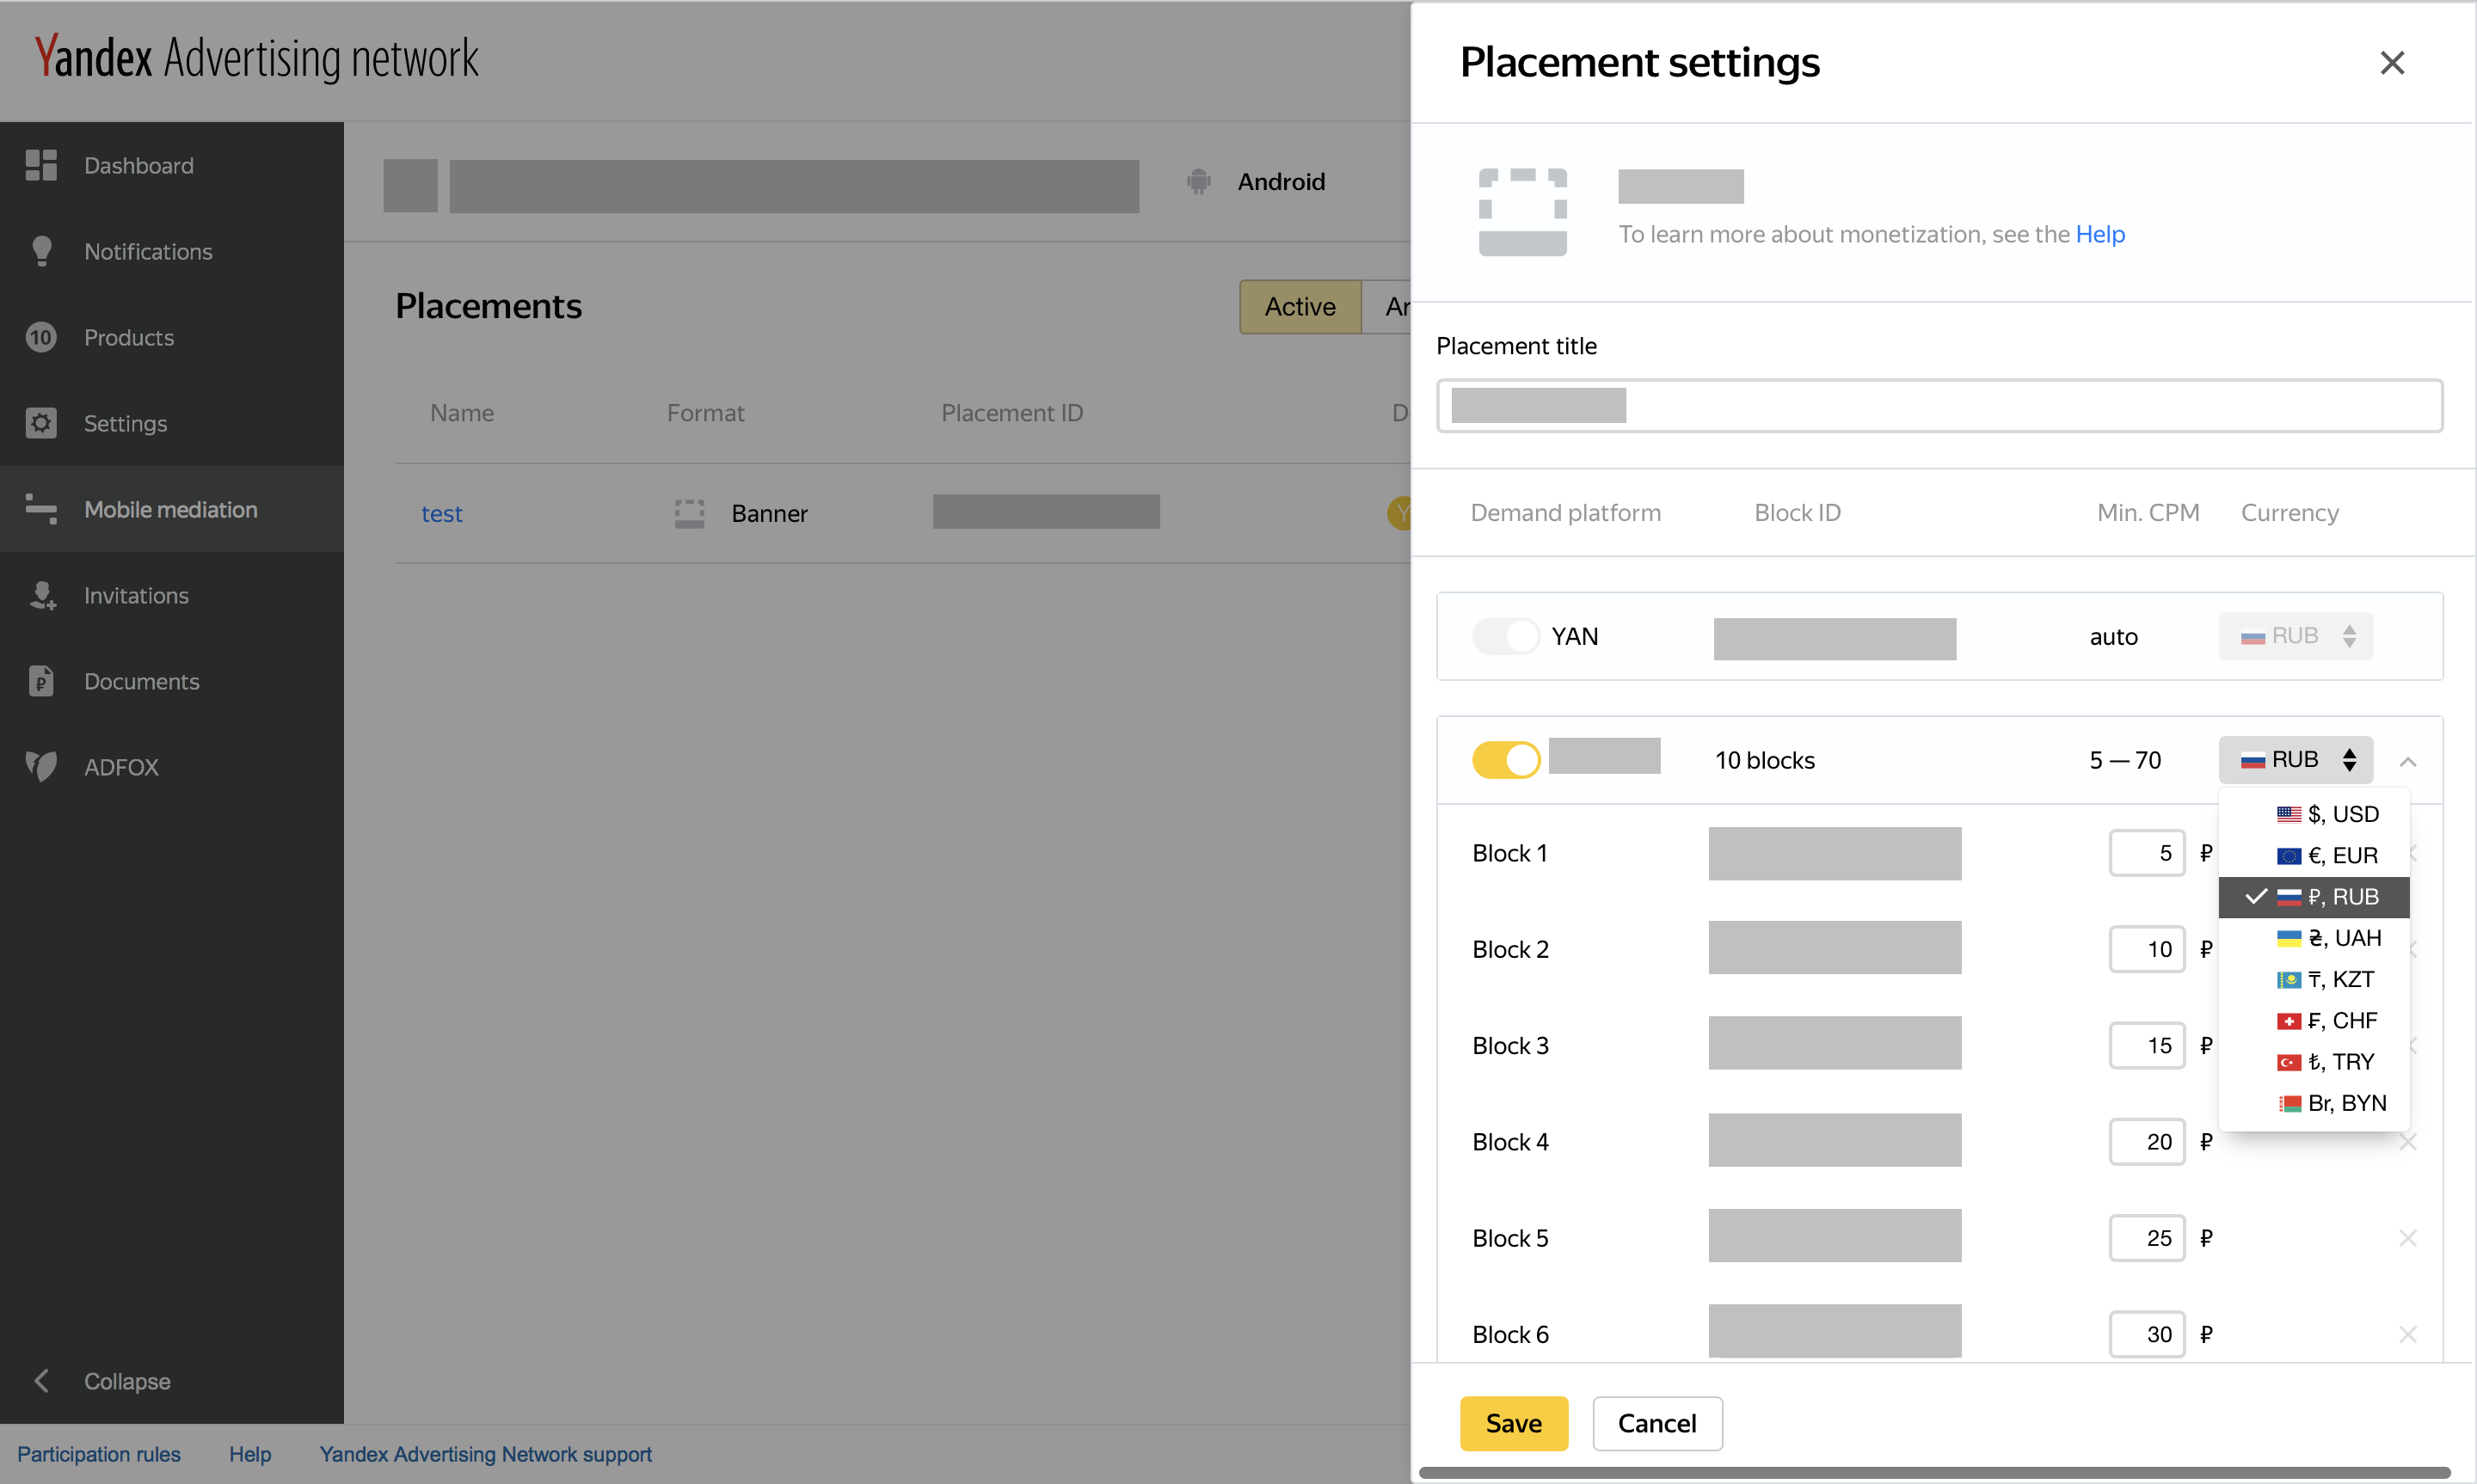Open Documents via ruble document icon
The width and height of the screenshot is (2477, 1484).
41,681
